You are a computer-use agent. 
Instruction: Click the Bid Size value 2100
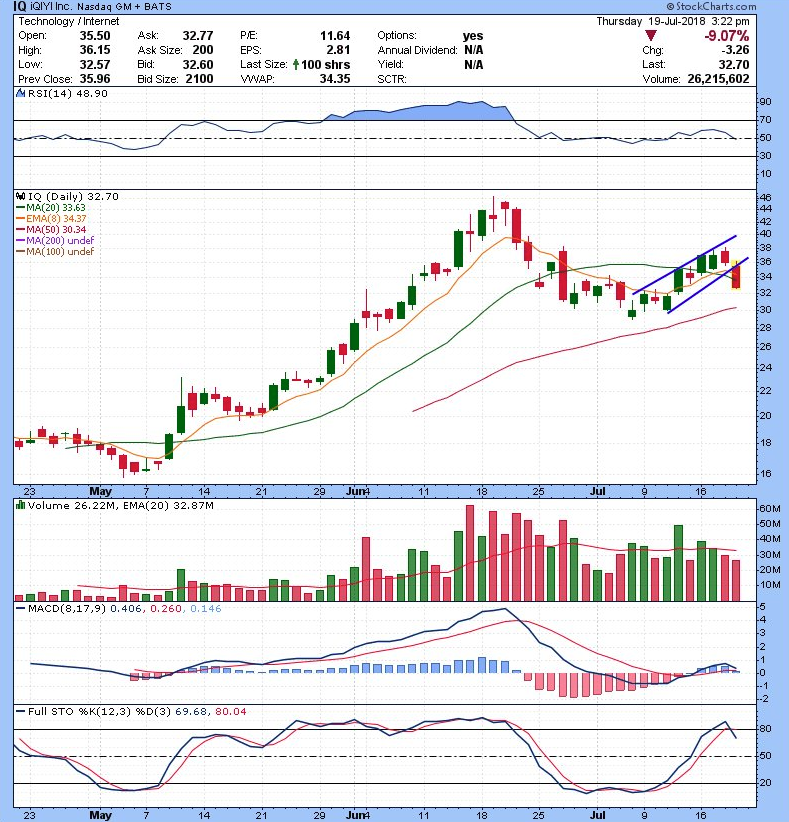coord(199,79)
